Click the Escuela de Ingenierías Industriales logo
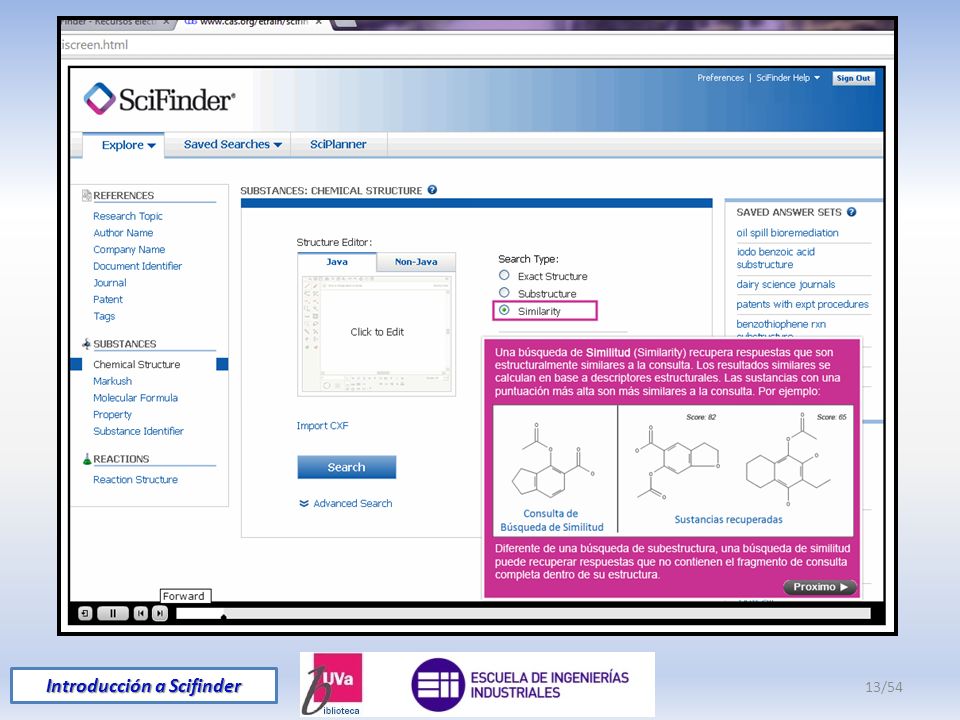 point(521,684)
